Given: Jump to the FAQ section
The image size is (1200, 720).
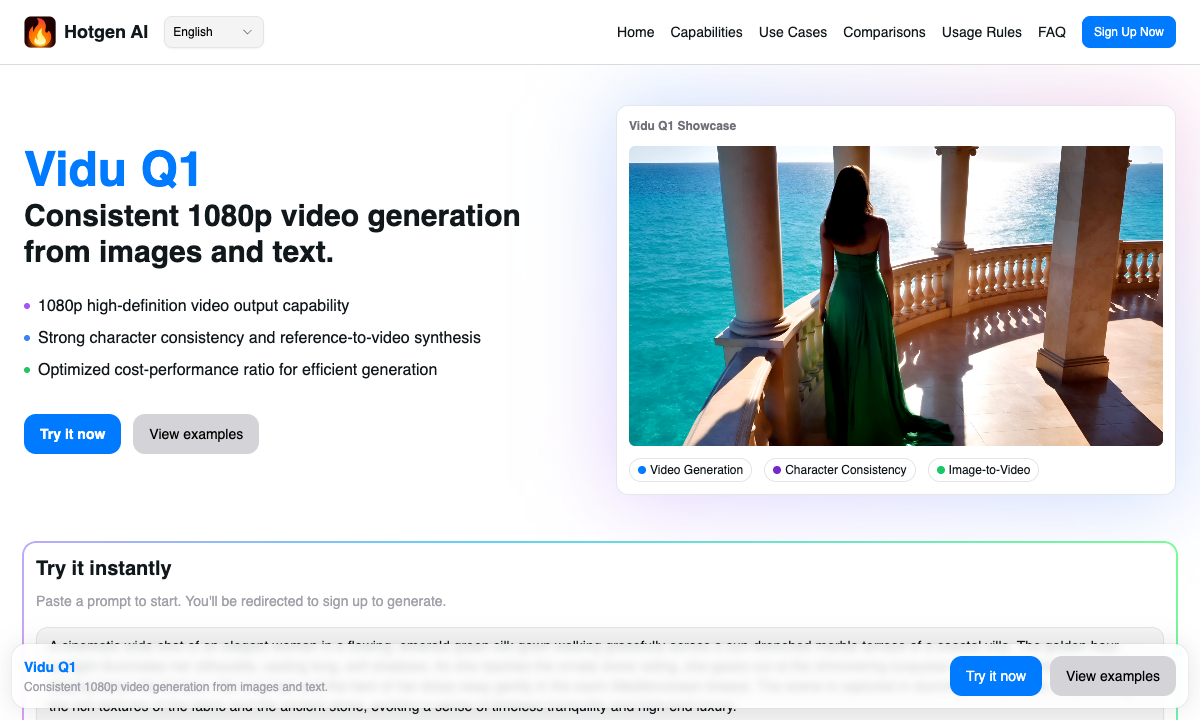Looking at the screenshot, I should 1051,32.
